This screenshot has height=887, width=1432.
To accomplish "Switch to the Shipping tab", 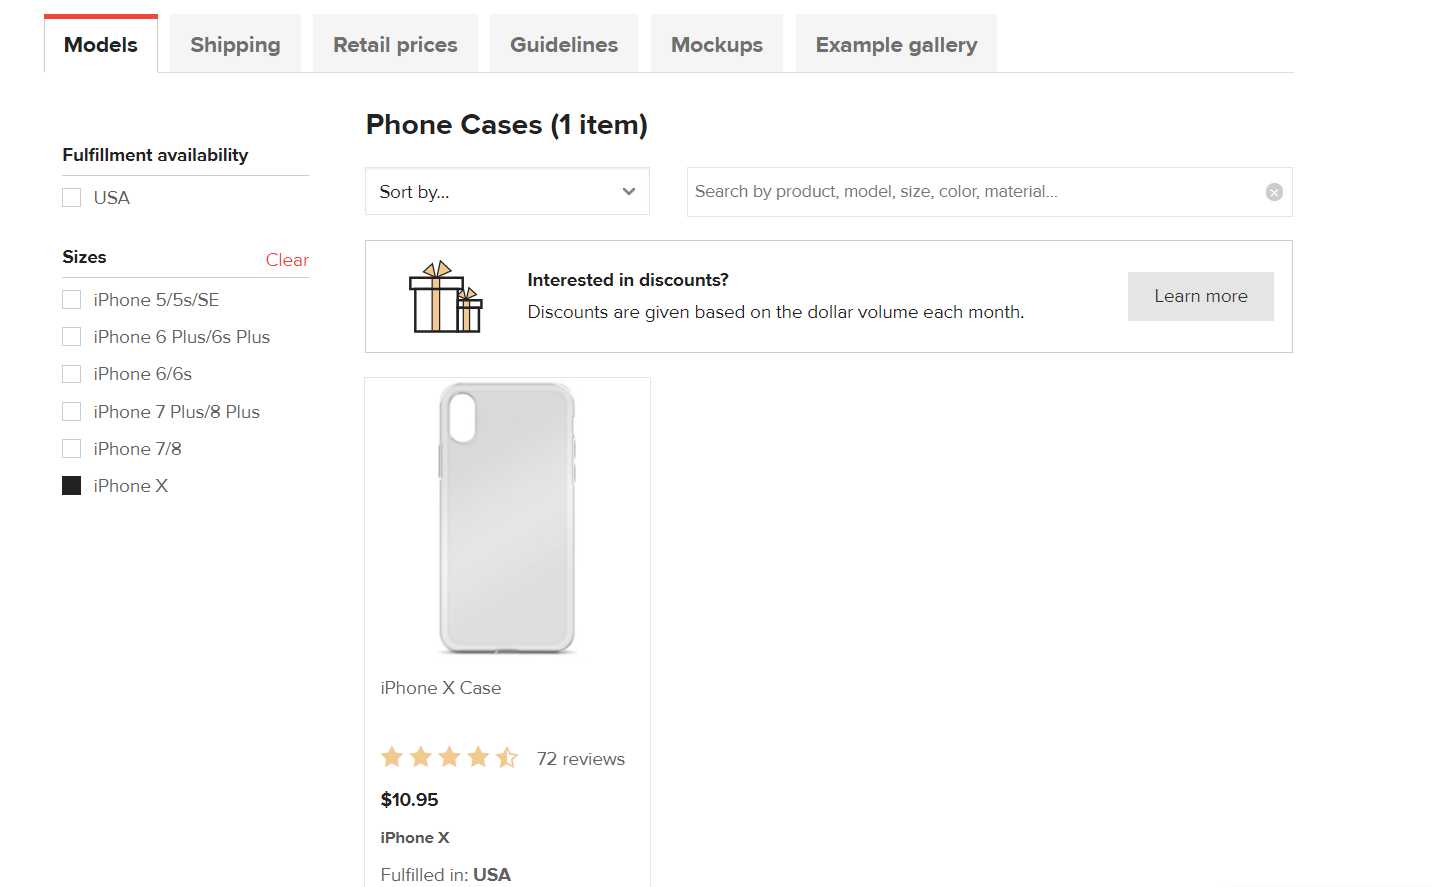I will pyautogui.click(x=235, y=44).
